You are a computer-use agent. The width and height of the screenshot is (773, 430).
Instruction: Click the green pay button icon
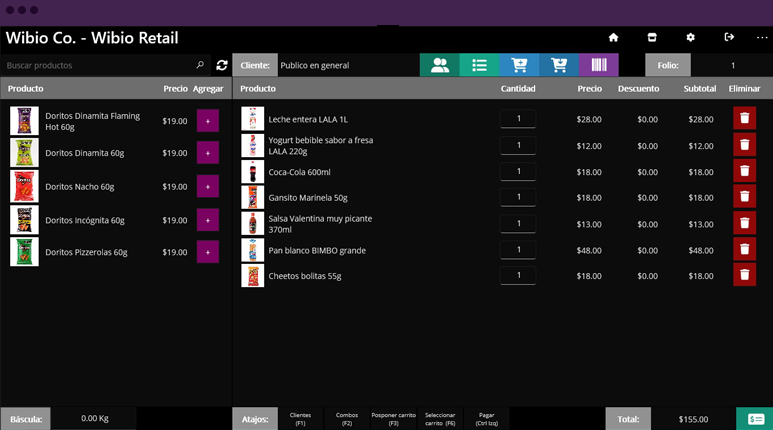(x=755, y=419)
